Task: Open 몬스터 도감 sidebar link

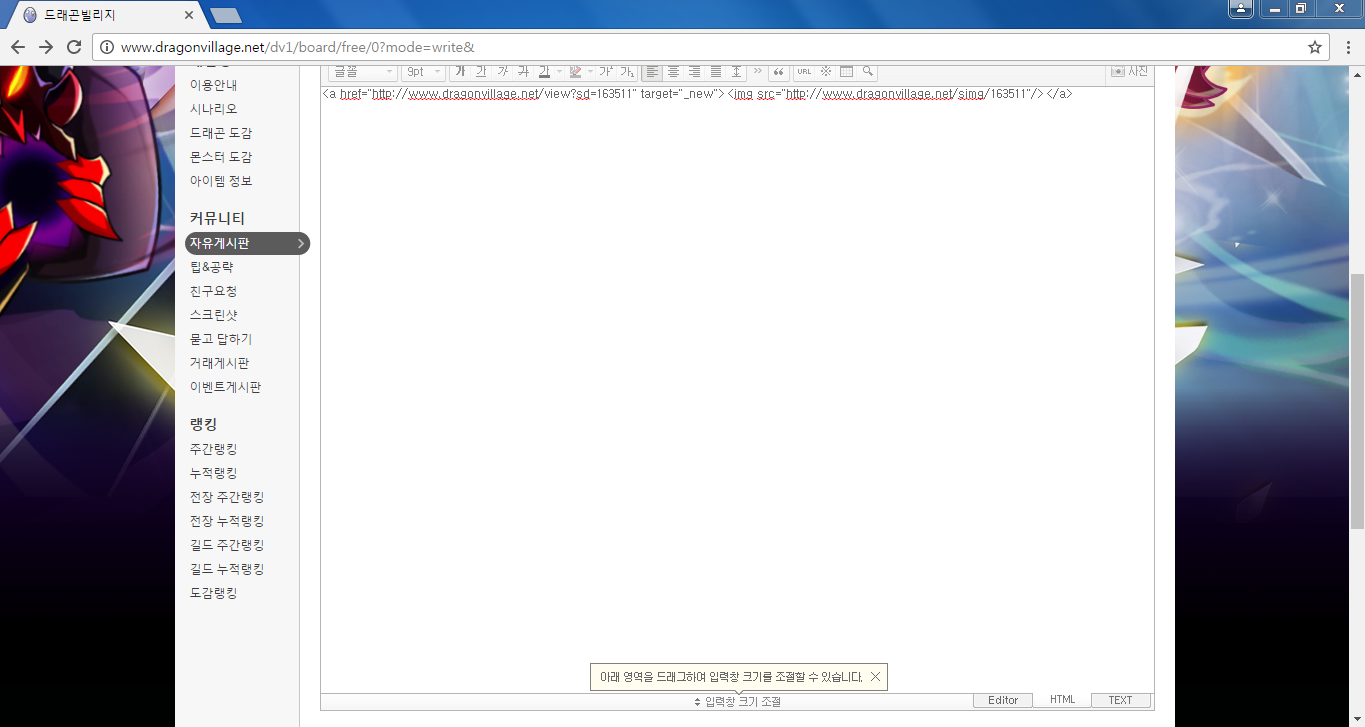Action: tap(221, 157)
